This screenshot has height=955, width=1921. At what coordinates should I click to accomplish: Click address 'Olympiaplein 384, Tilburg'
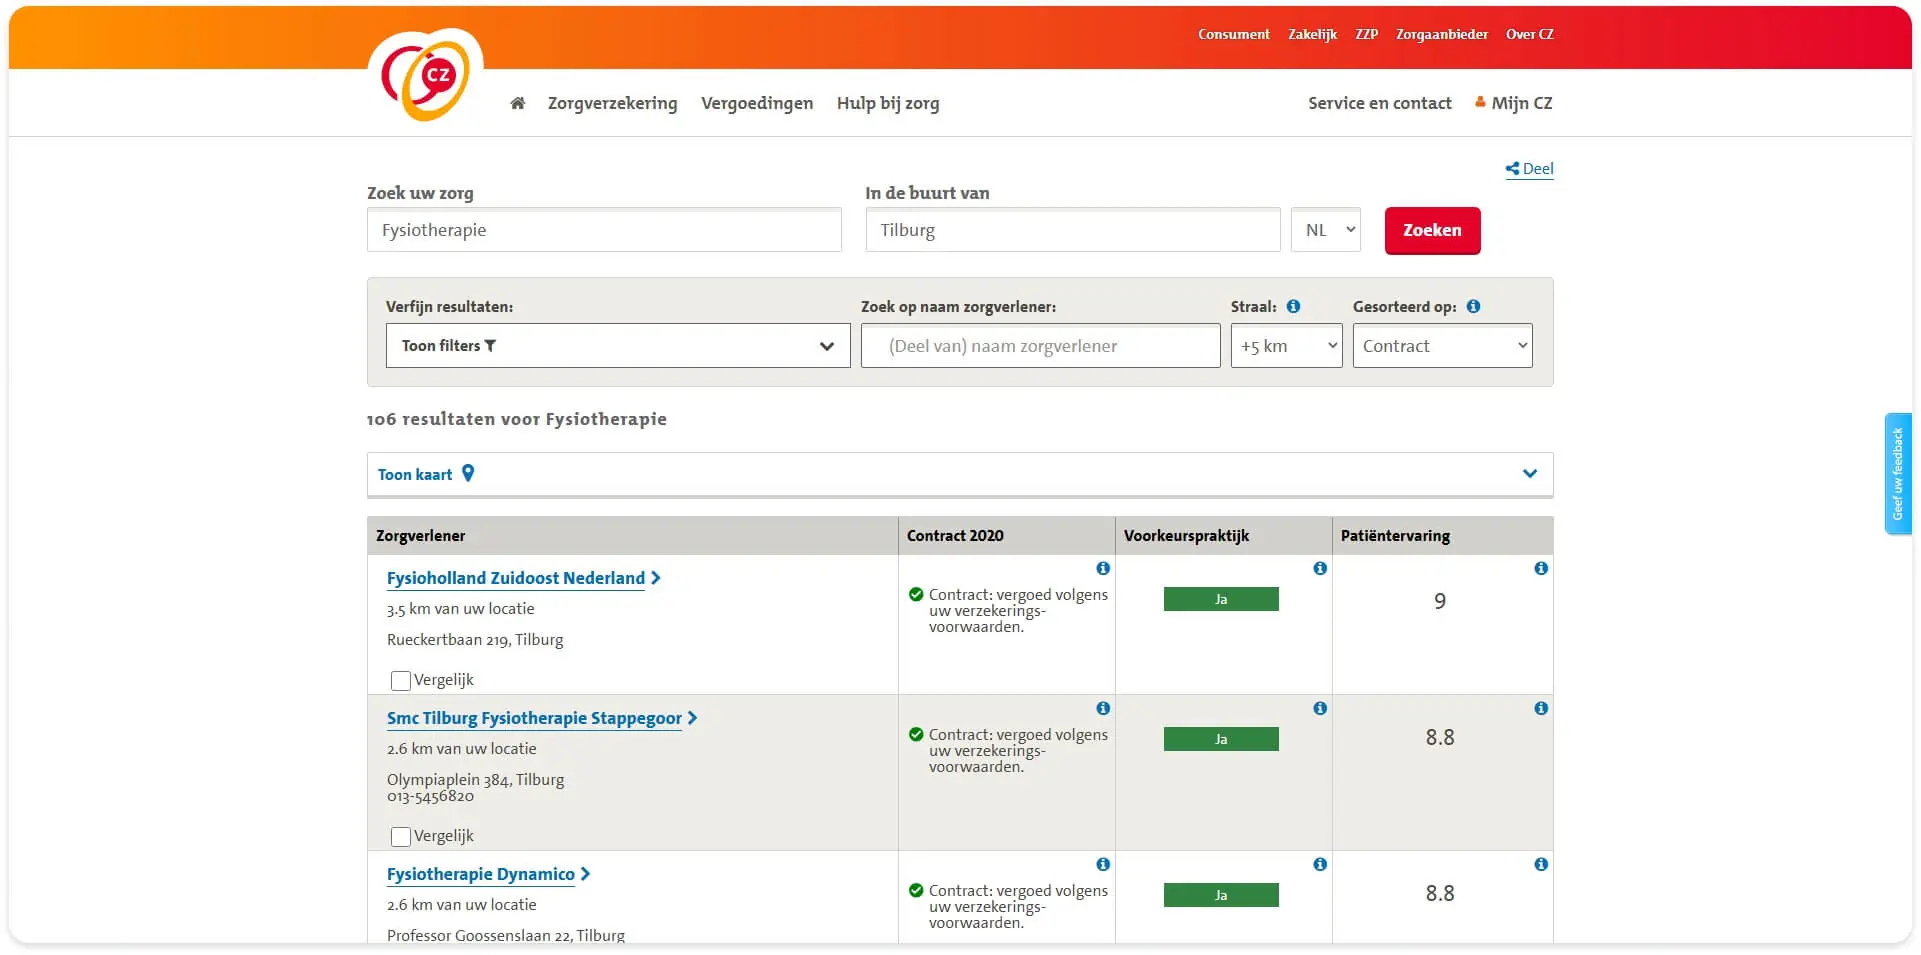click(x=476, y=780)
